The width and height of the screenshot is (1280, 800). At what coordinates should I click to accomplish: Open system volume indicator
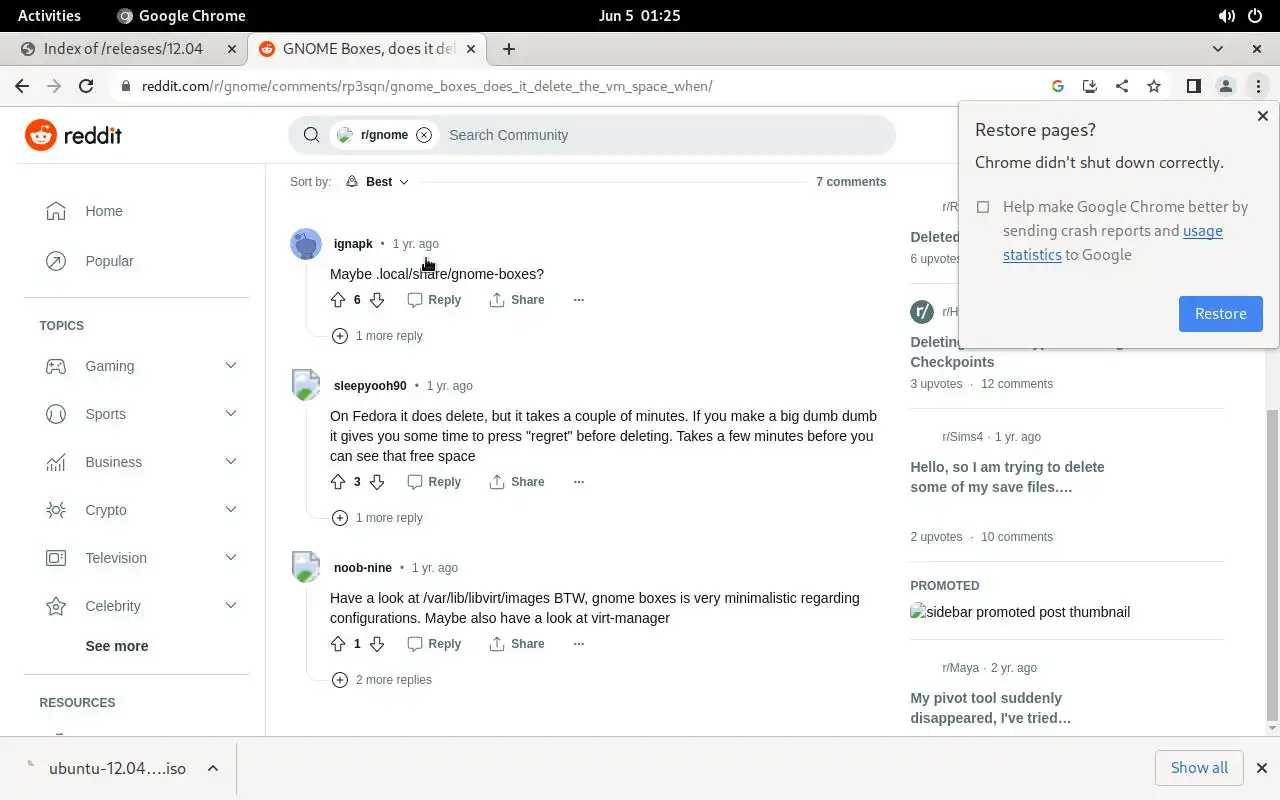click(x=1227, y=15)
